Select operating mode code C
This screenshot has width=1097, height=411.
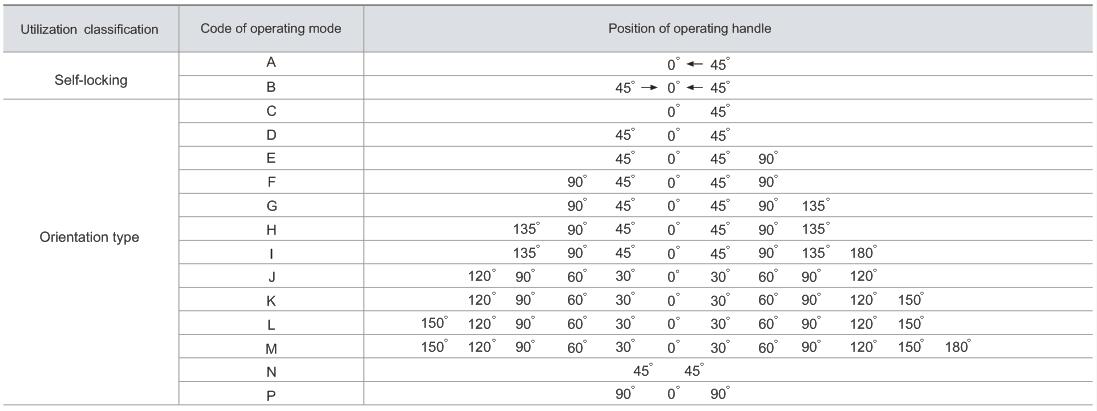[271, 111]
